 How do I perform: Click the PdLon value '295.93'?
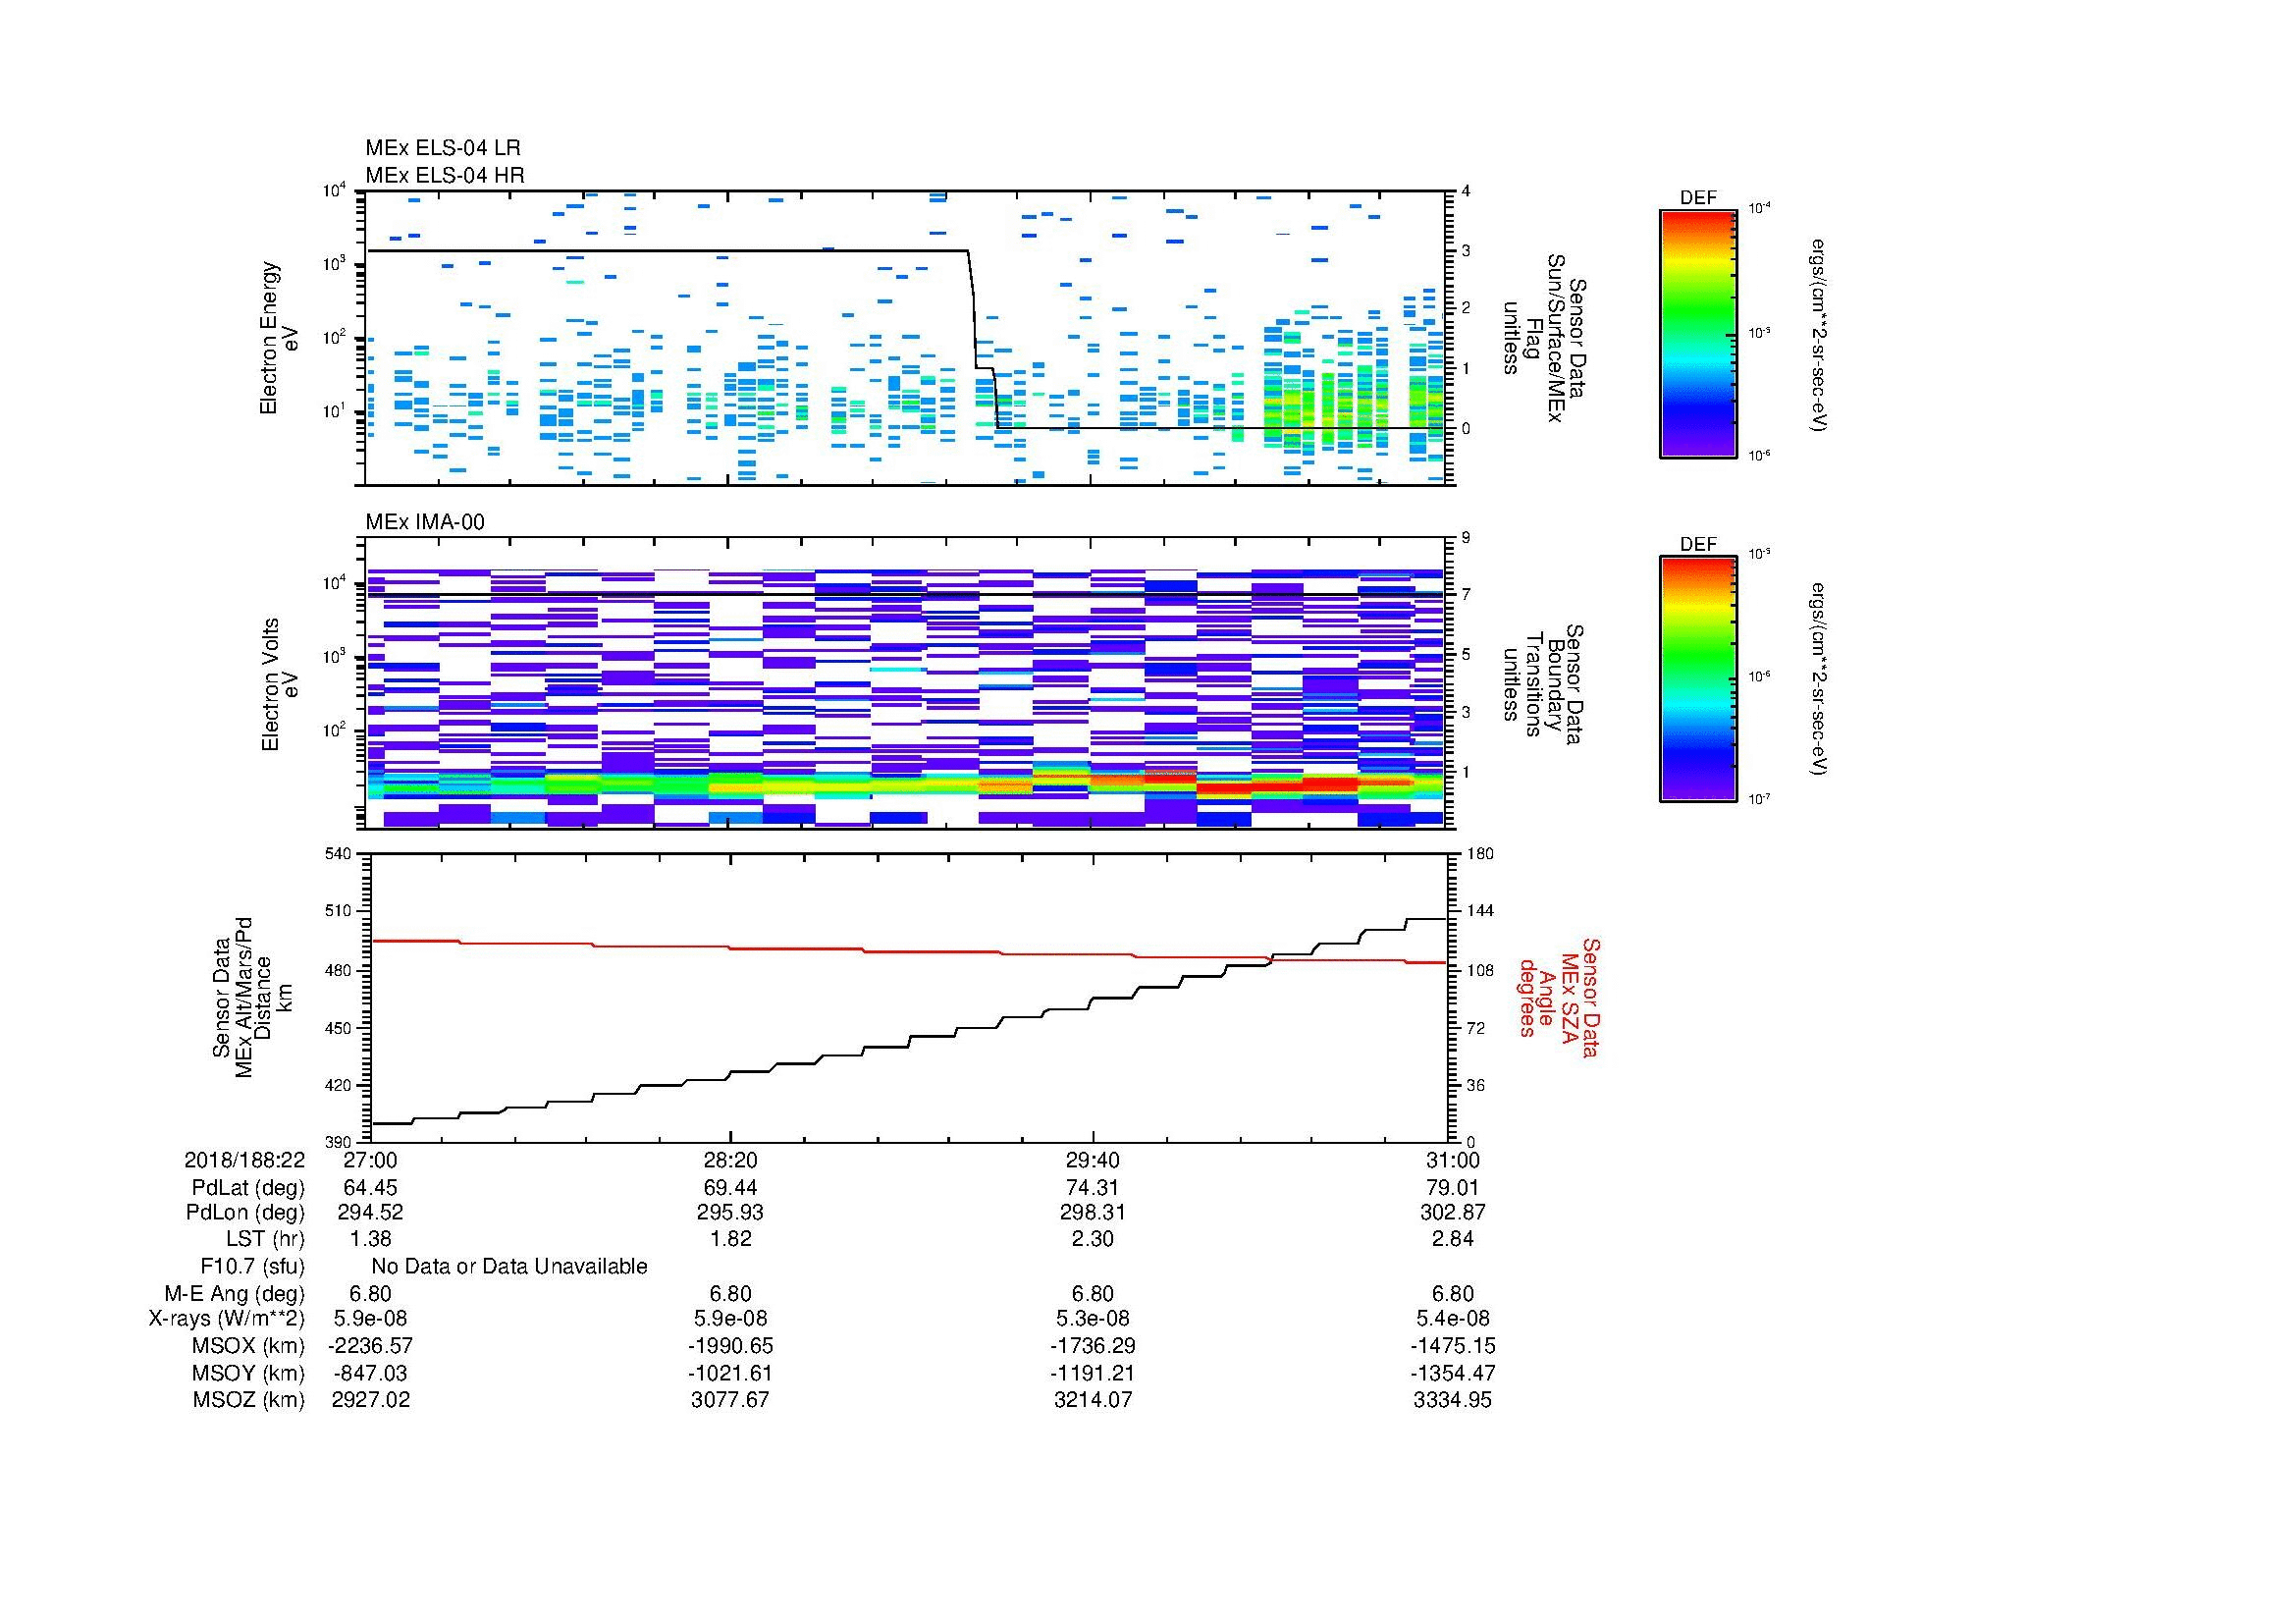click(x=731, y=1213)
